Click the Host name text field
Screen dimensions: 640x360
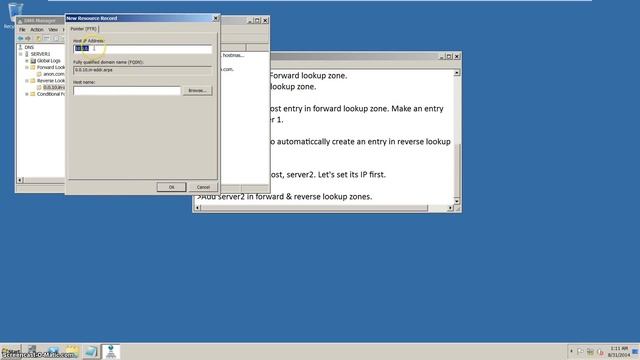point(127,91)
